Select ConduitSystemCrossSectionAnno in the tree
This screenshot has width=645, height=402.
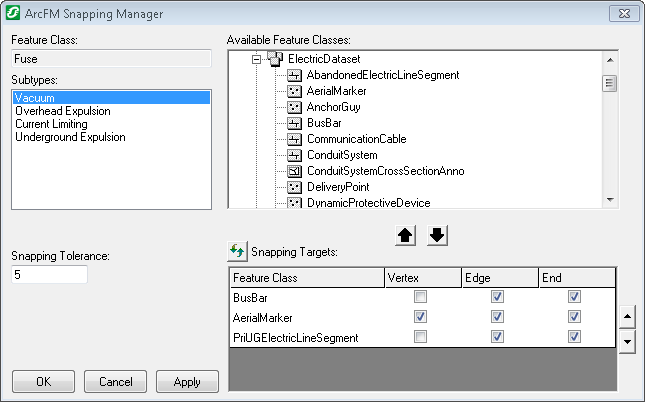coord(385,171)
